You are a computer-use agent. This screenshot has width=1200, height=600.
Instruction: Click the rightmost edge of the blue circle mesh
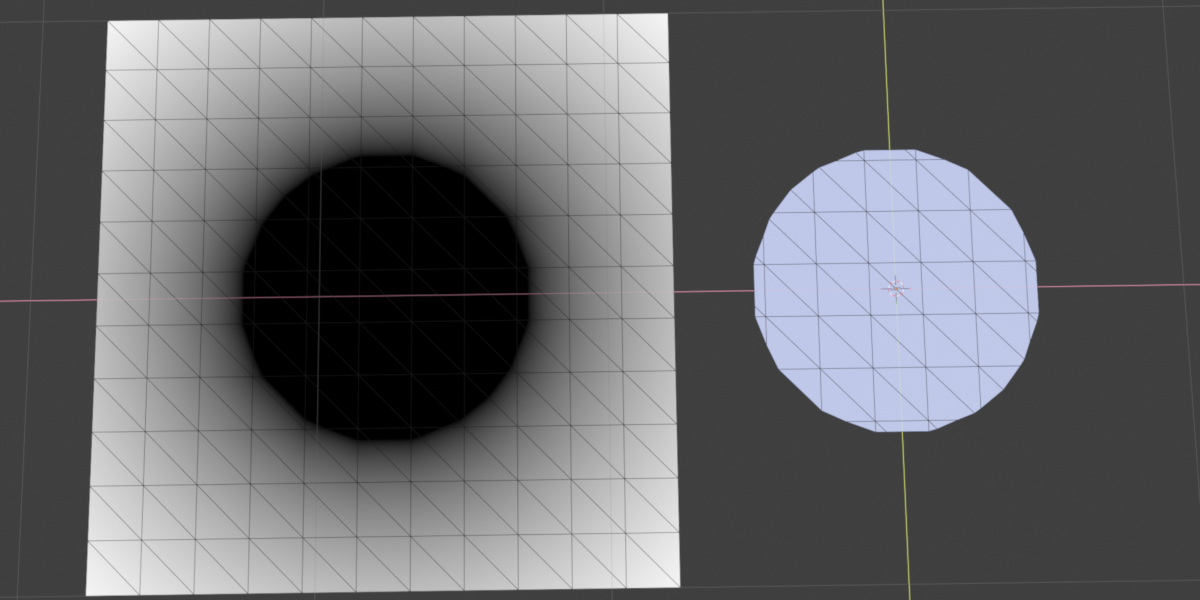1038,290
